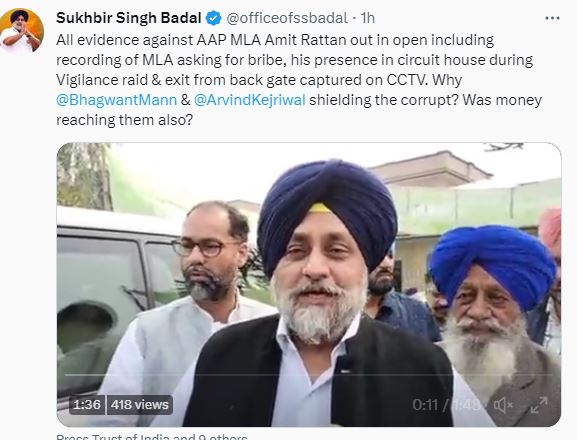Click the 1:36 remaining time badge
This screenshot has height=440, width=577.
[x=87, y=405]
